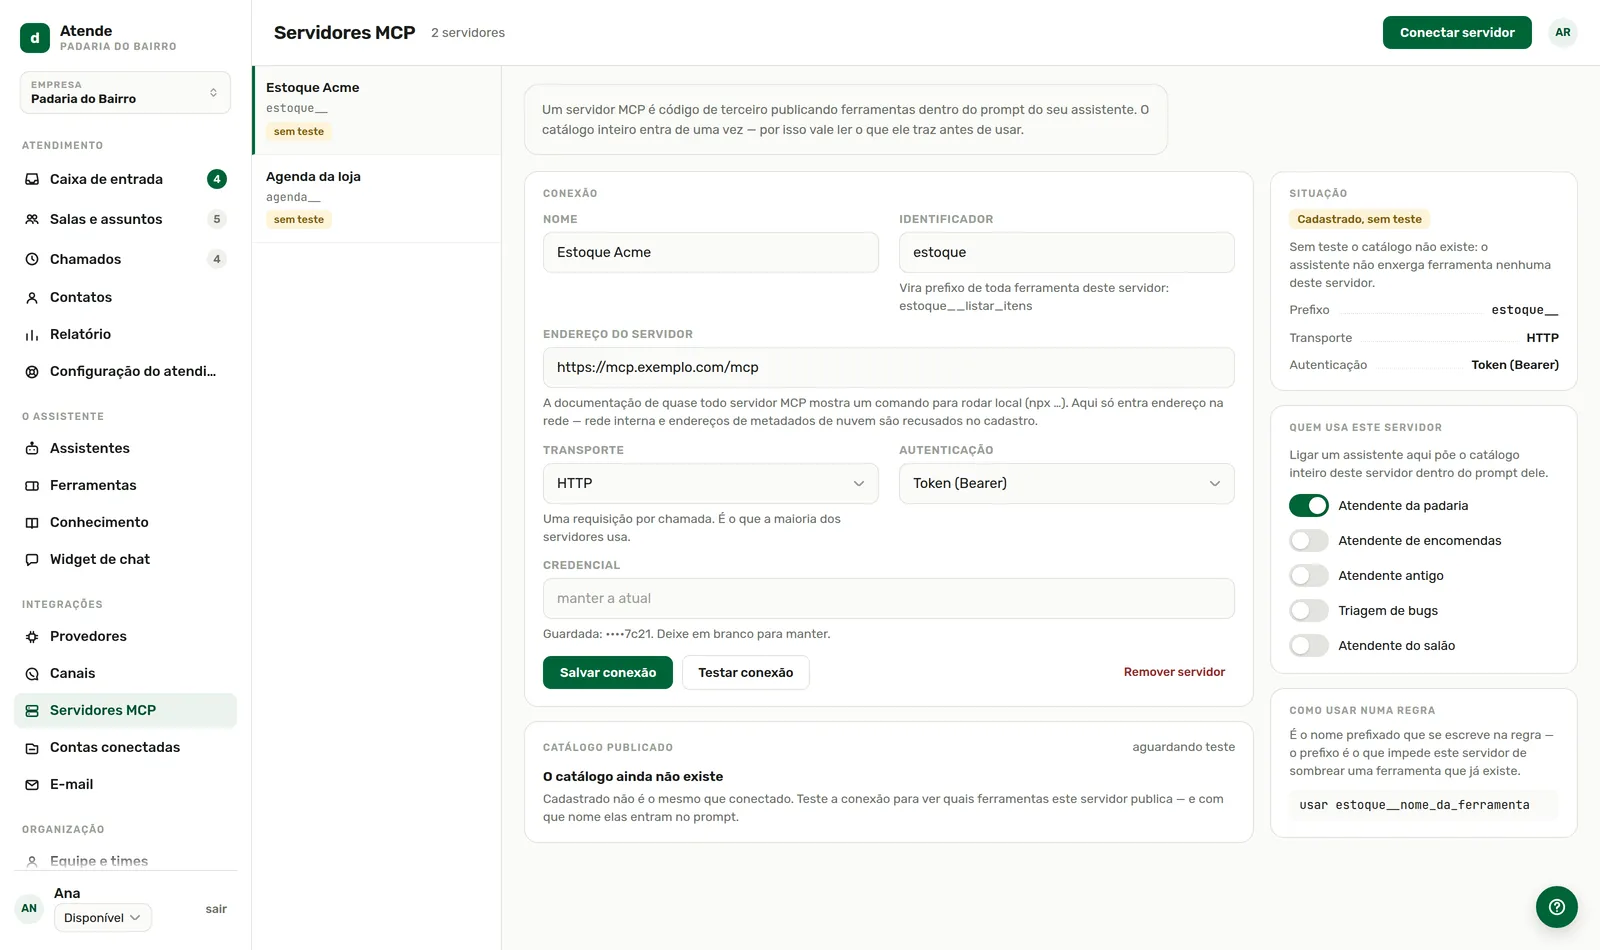Enable the Atendente antigo toggle
Viewport: 1600px width, 950px height.
pos(1308,575)
